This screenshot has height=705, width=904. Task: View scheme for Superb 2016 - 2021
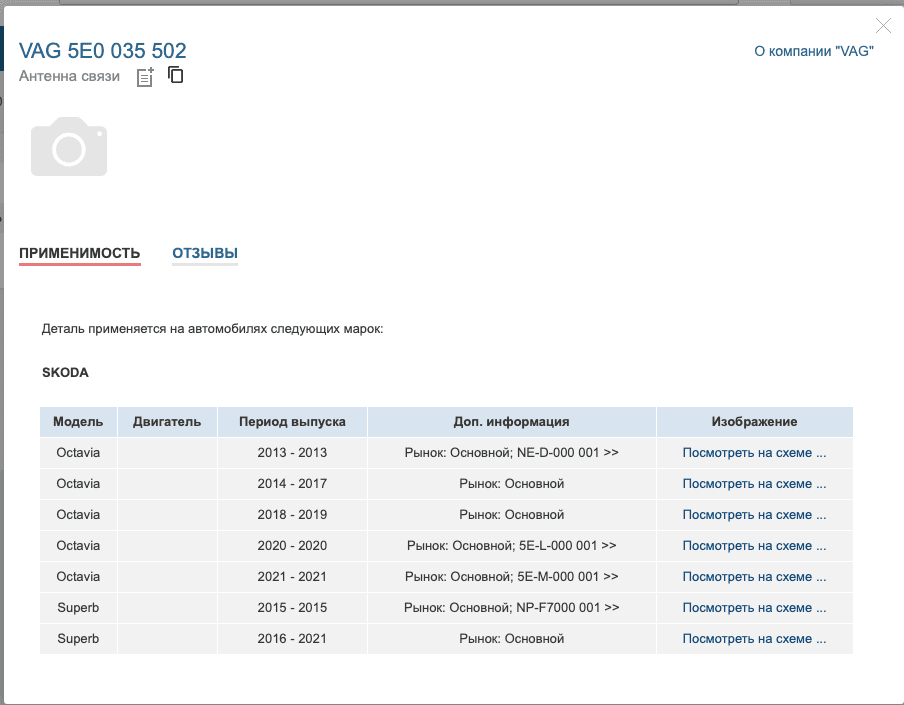[x=754, y=639]
